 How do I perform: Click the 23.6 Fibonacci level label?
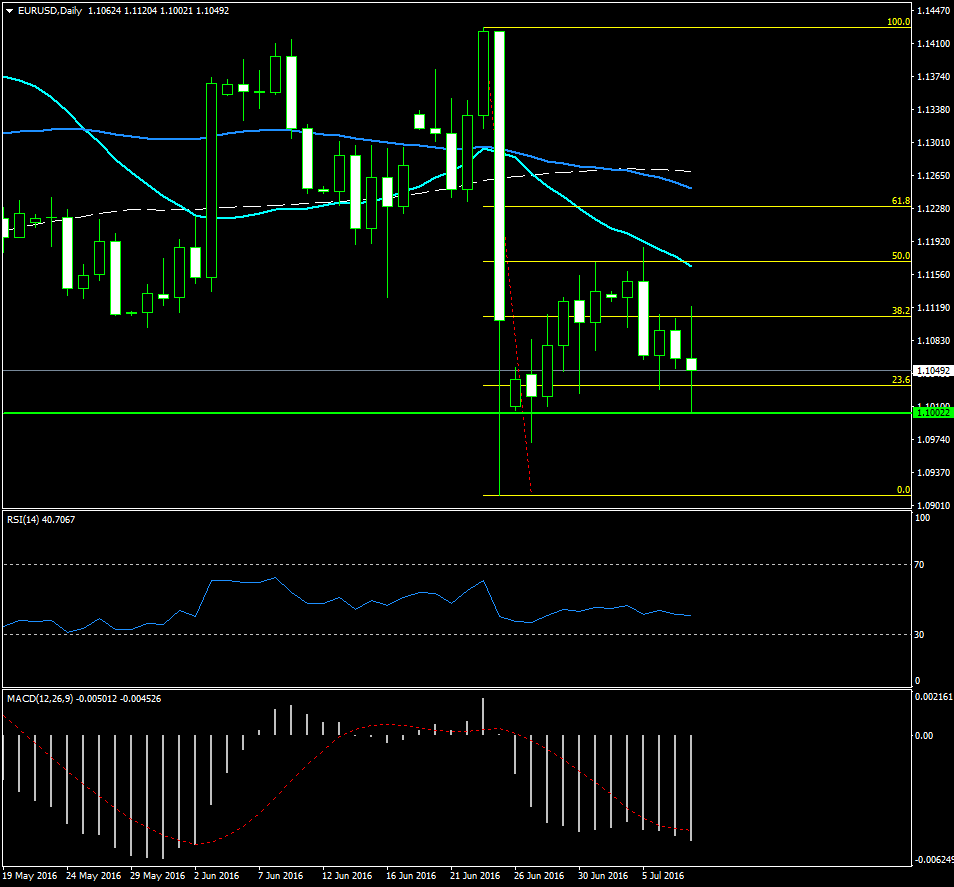[x=900, y=380]
